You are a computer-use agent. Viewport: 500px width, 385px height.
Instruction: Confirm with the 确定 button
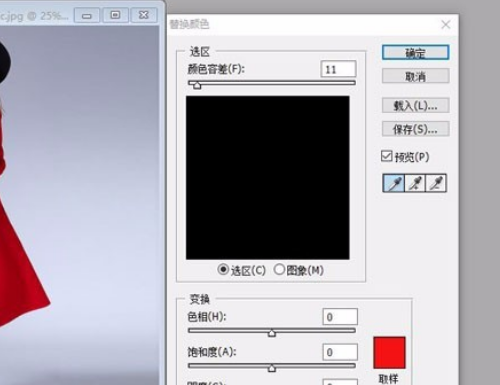coord(415,53)
